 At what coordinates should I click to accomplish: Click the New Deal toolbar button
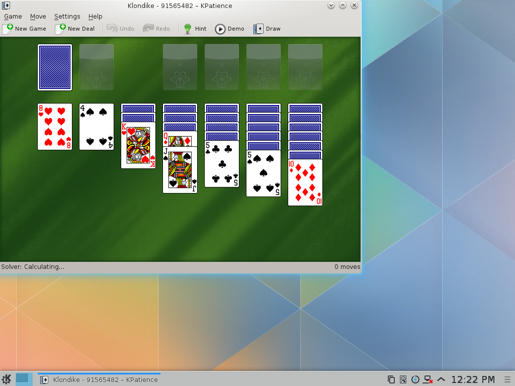76,29
